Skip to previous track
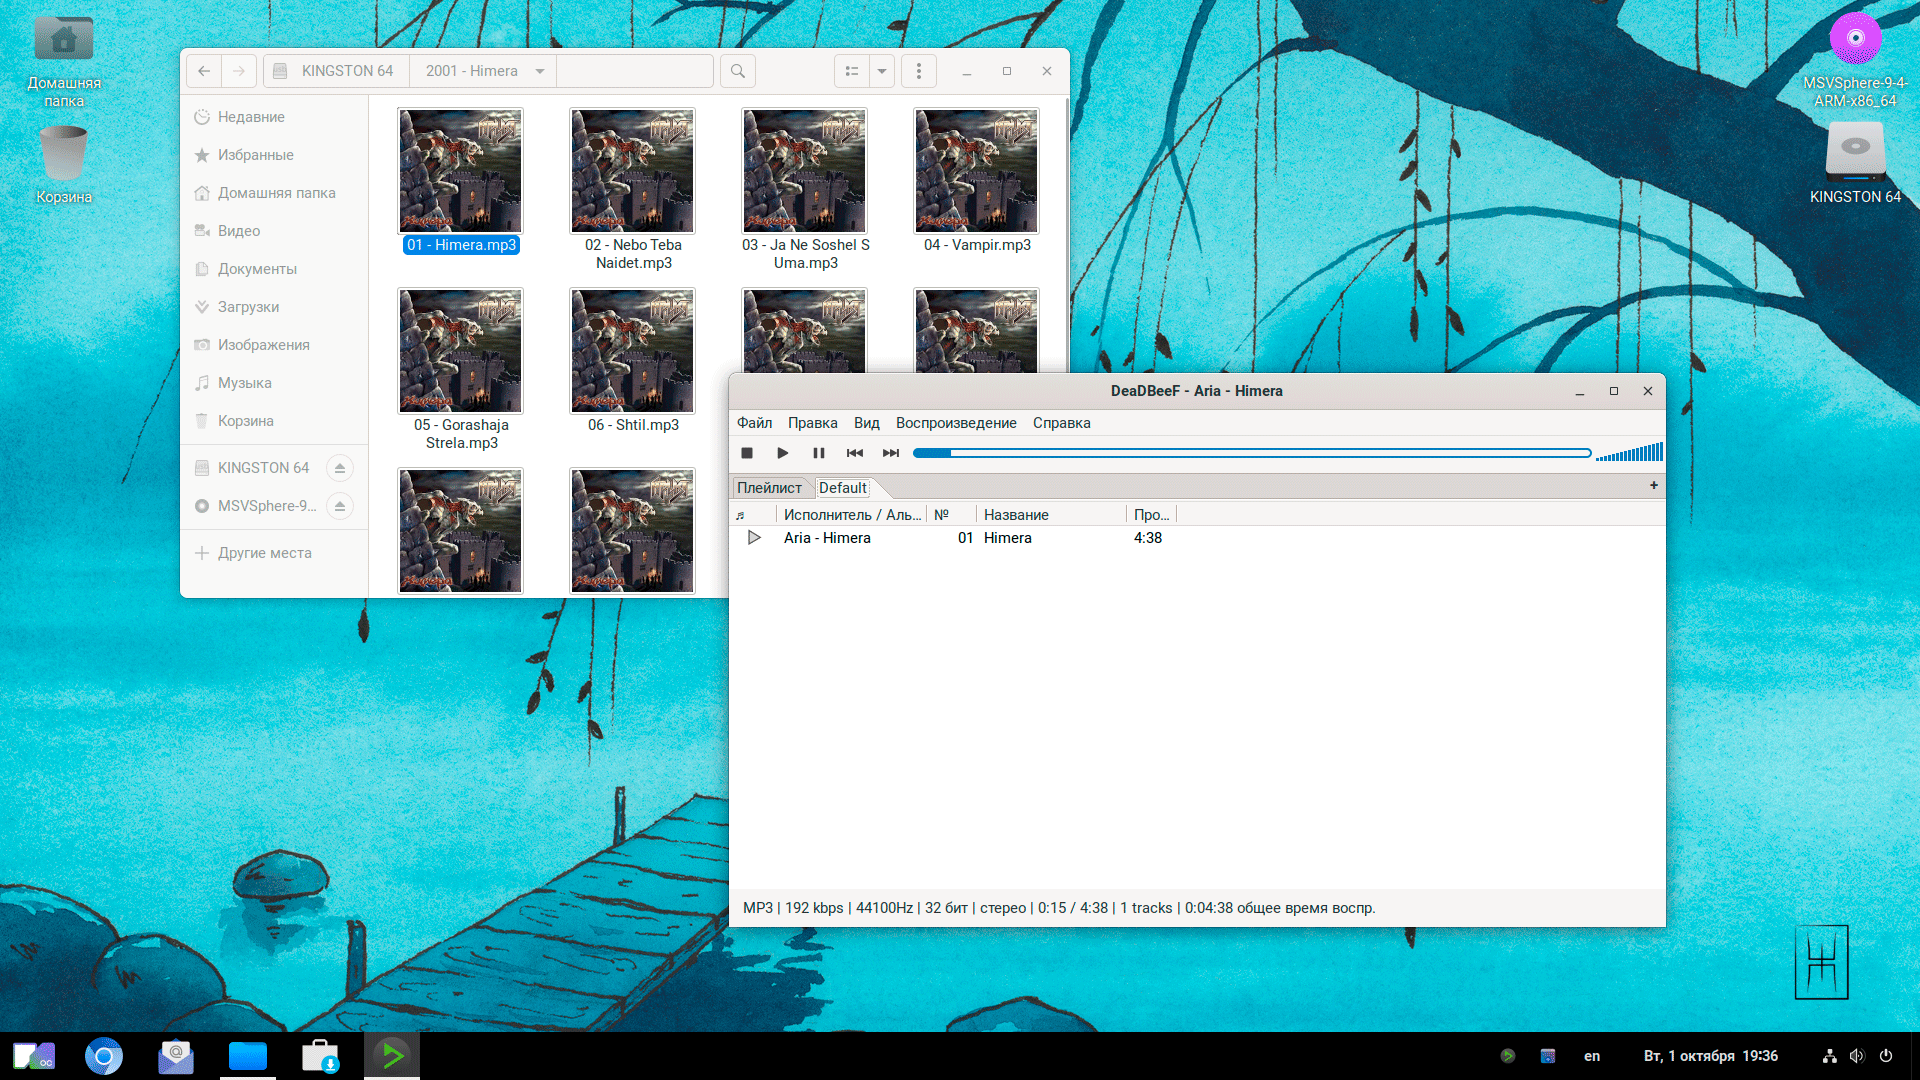Viewport: 1920px width, 1080px height. coord(855,453)
